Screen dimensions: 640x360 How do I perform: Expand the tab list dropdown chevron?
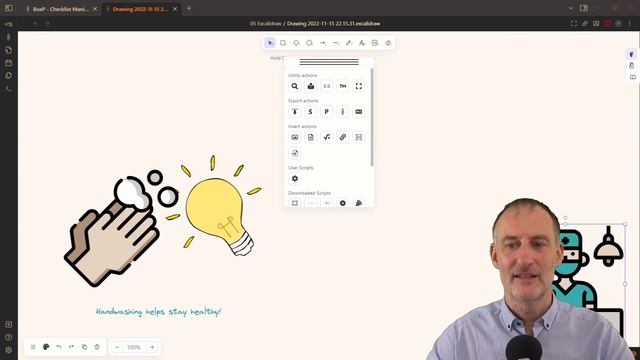pos(571,8)
